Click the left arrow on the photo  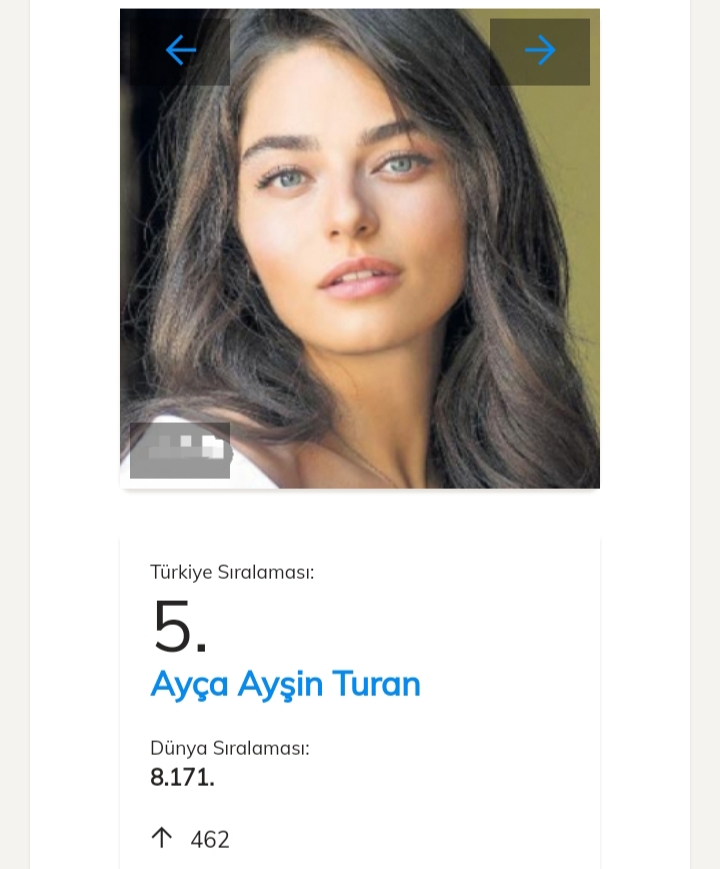(x=181, y=50)
